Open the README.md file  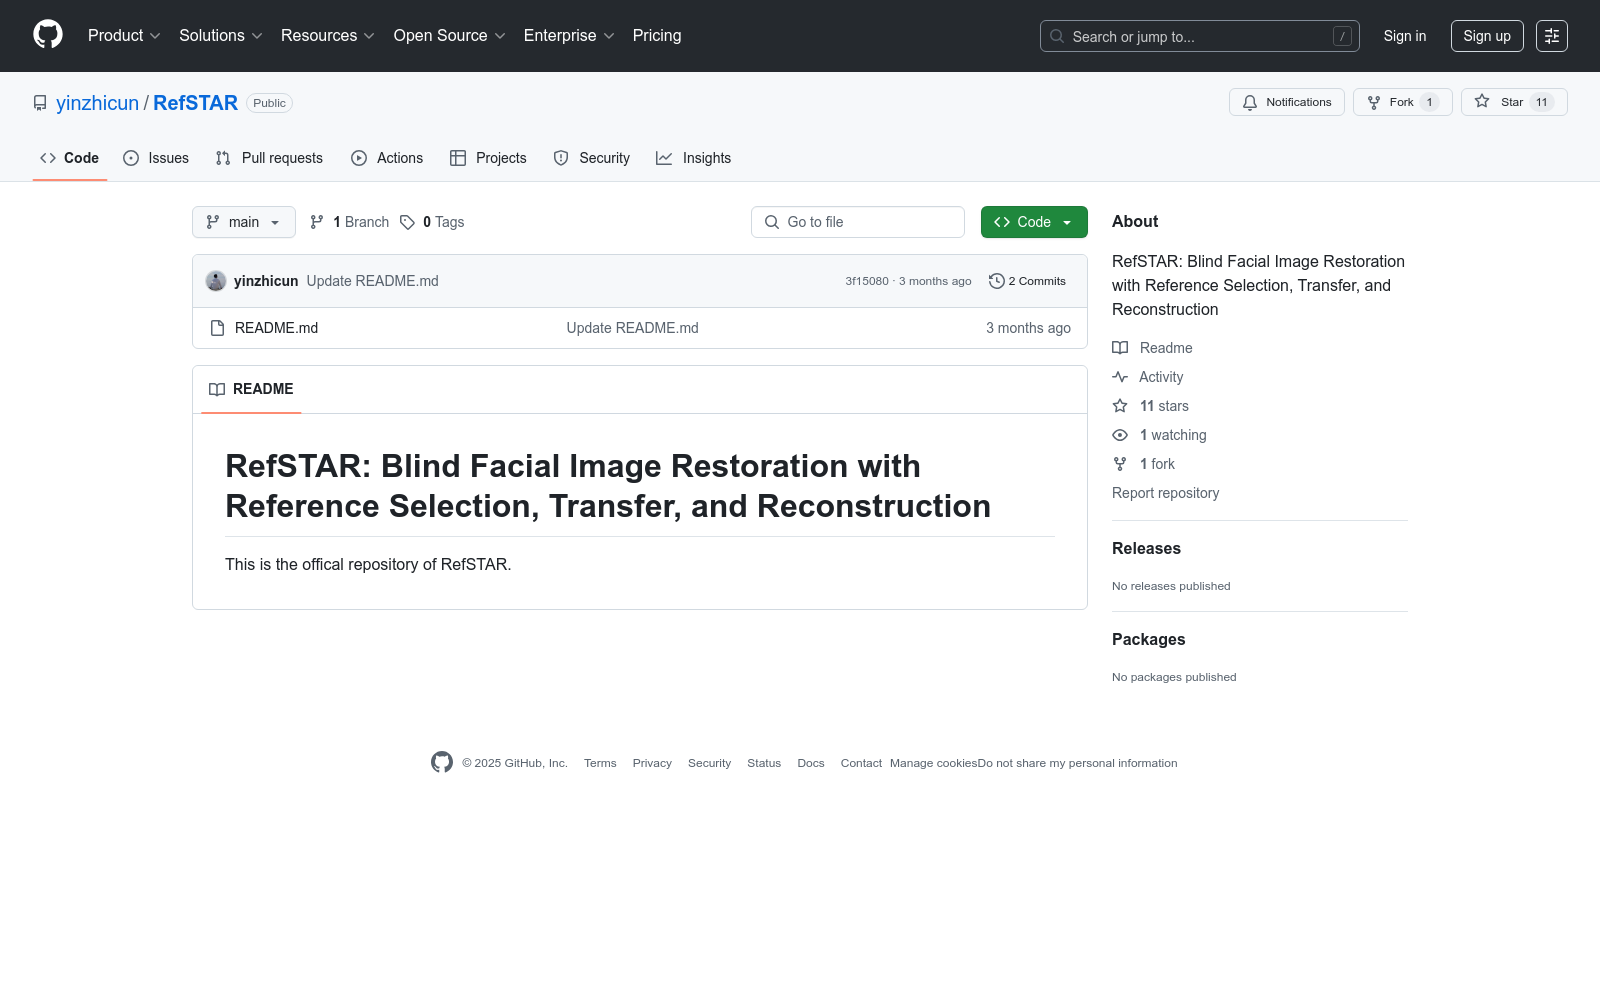[276, 328]
